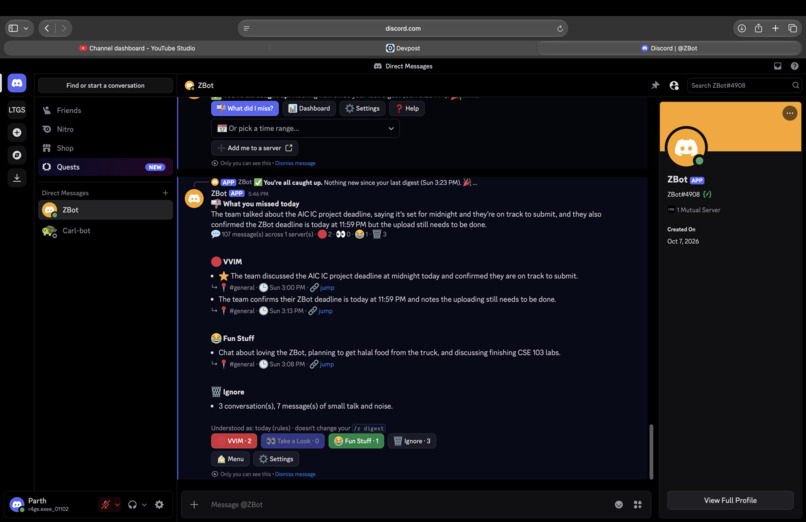Expand headphone output options chevron

click(x=144, y=505)
